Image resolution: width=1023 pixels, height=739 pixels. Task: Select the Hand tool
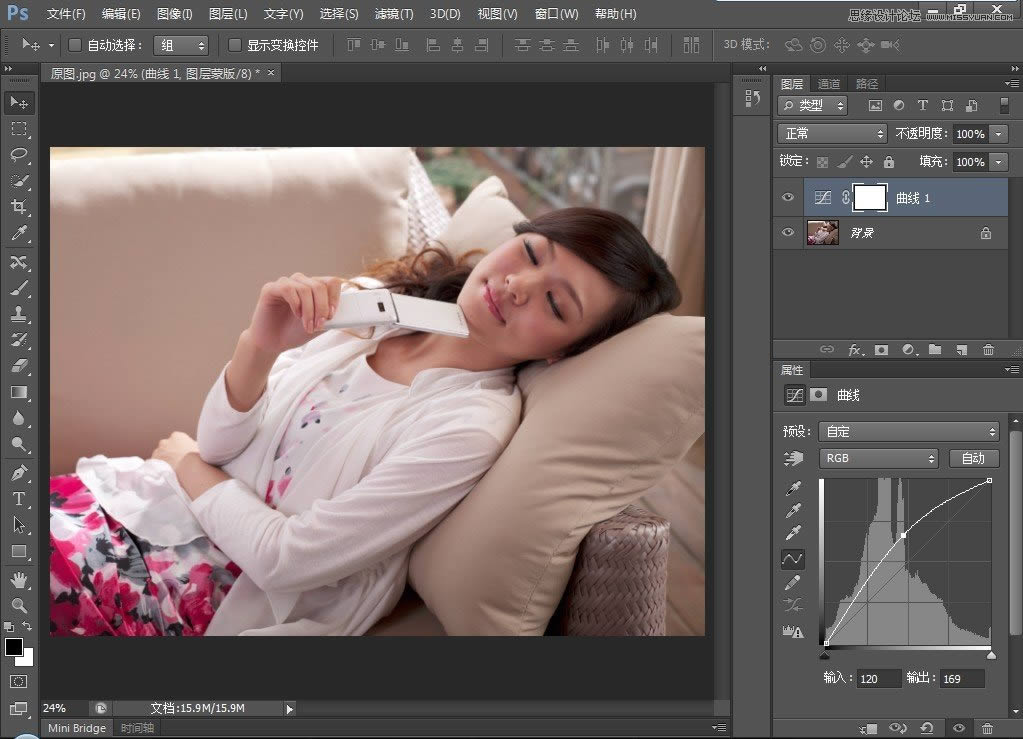click(x=19, y=579)
